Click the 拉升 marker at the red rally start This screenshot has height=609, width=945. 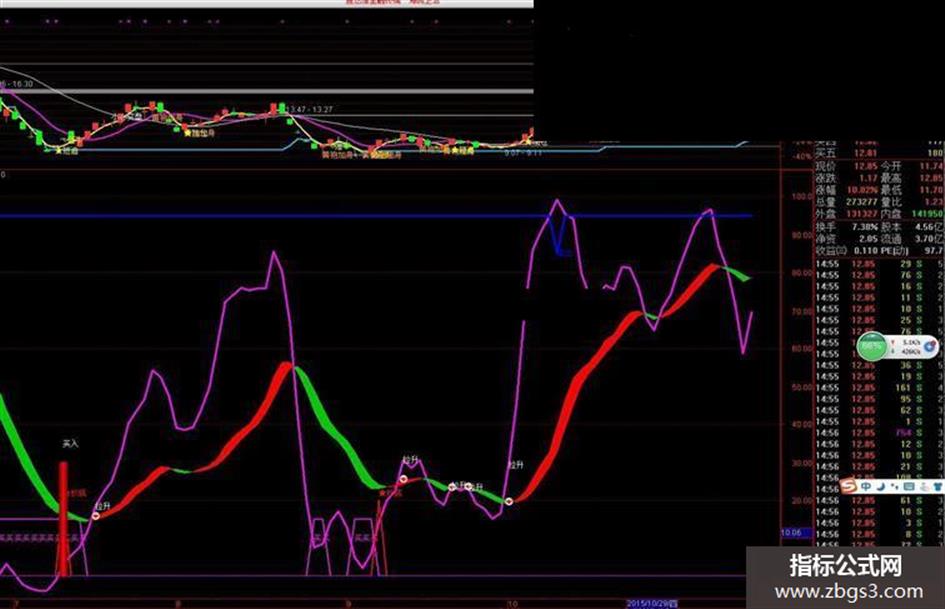[515, 465]
